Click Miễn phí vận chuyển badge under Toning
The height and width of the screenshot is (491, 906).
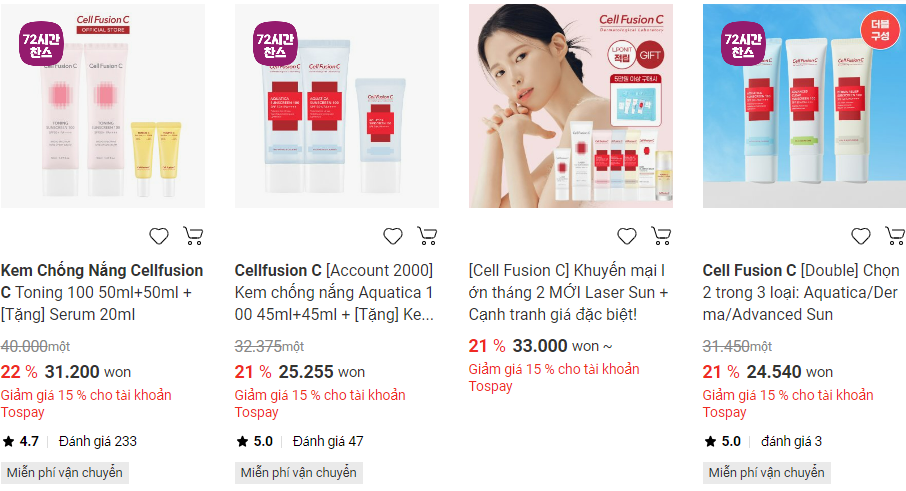tap(65, 473)
